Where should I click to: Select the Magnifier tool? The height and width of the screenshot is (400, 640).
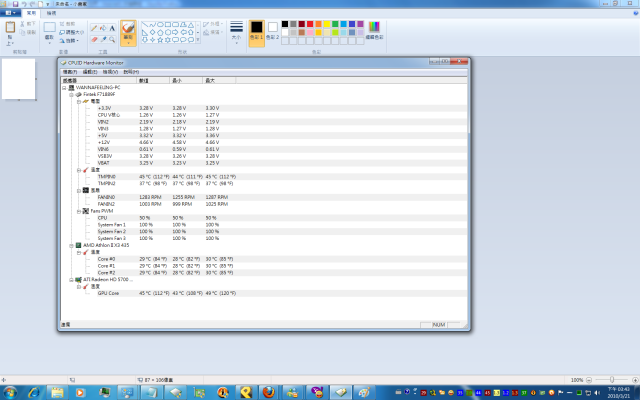click(x=112, y=39)
